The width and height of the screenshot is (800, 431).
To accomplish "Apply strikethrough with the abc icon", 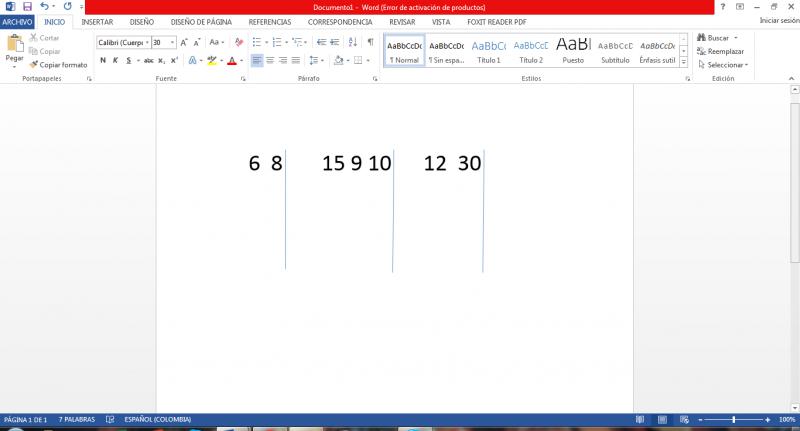I will (x=148, y=60).
